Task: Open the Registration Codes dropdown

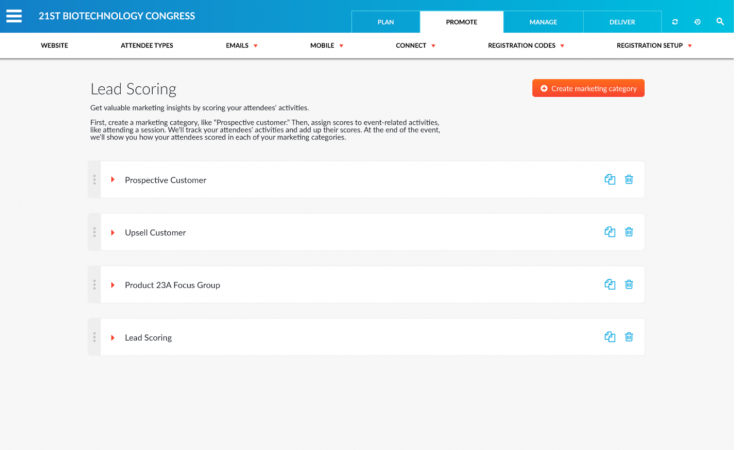Action: point(525,46)
